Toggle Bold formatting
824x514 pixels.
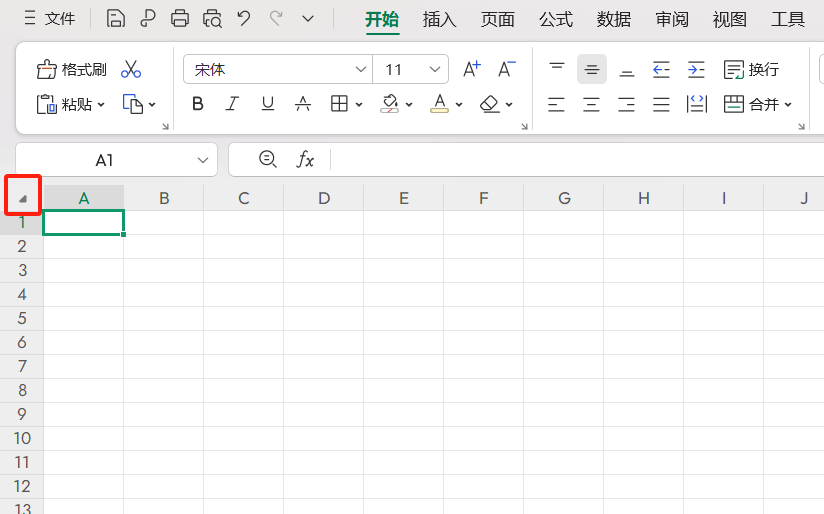point(198,104)
